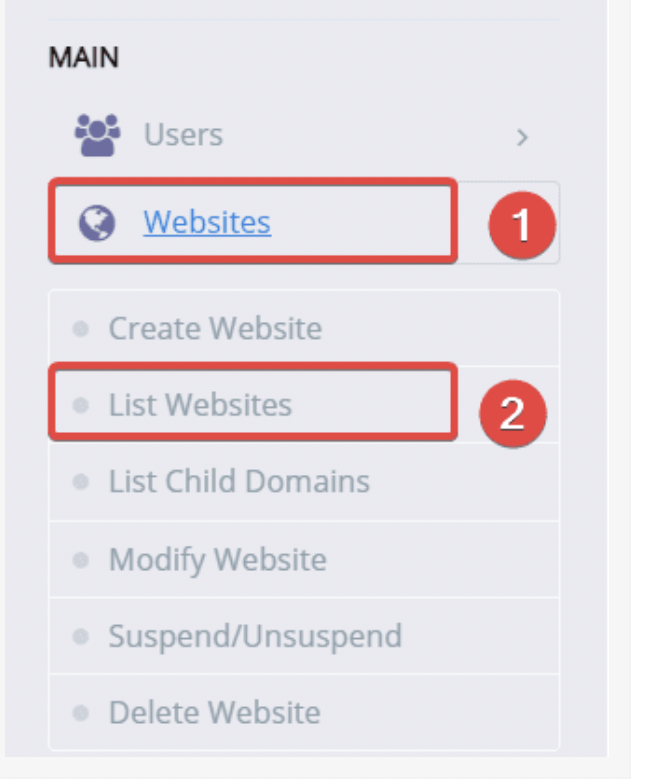The image size is (650, 782).
Task: Select List Websites
Action: (x=200, y=404)
